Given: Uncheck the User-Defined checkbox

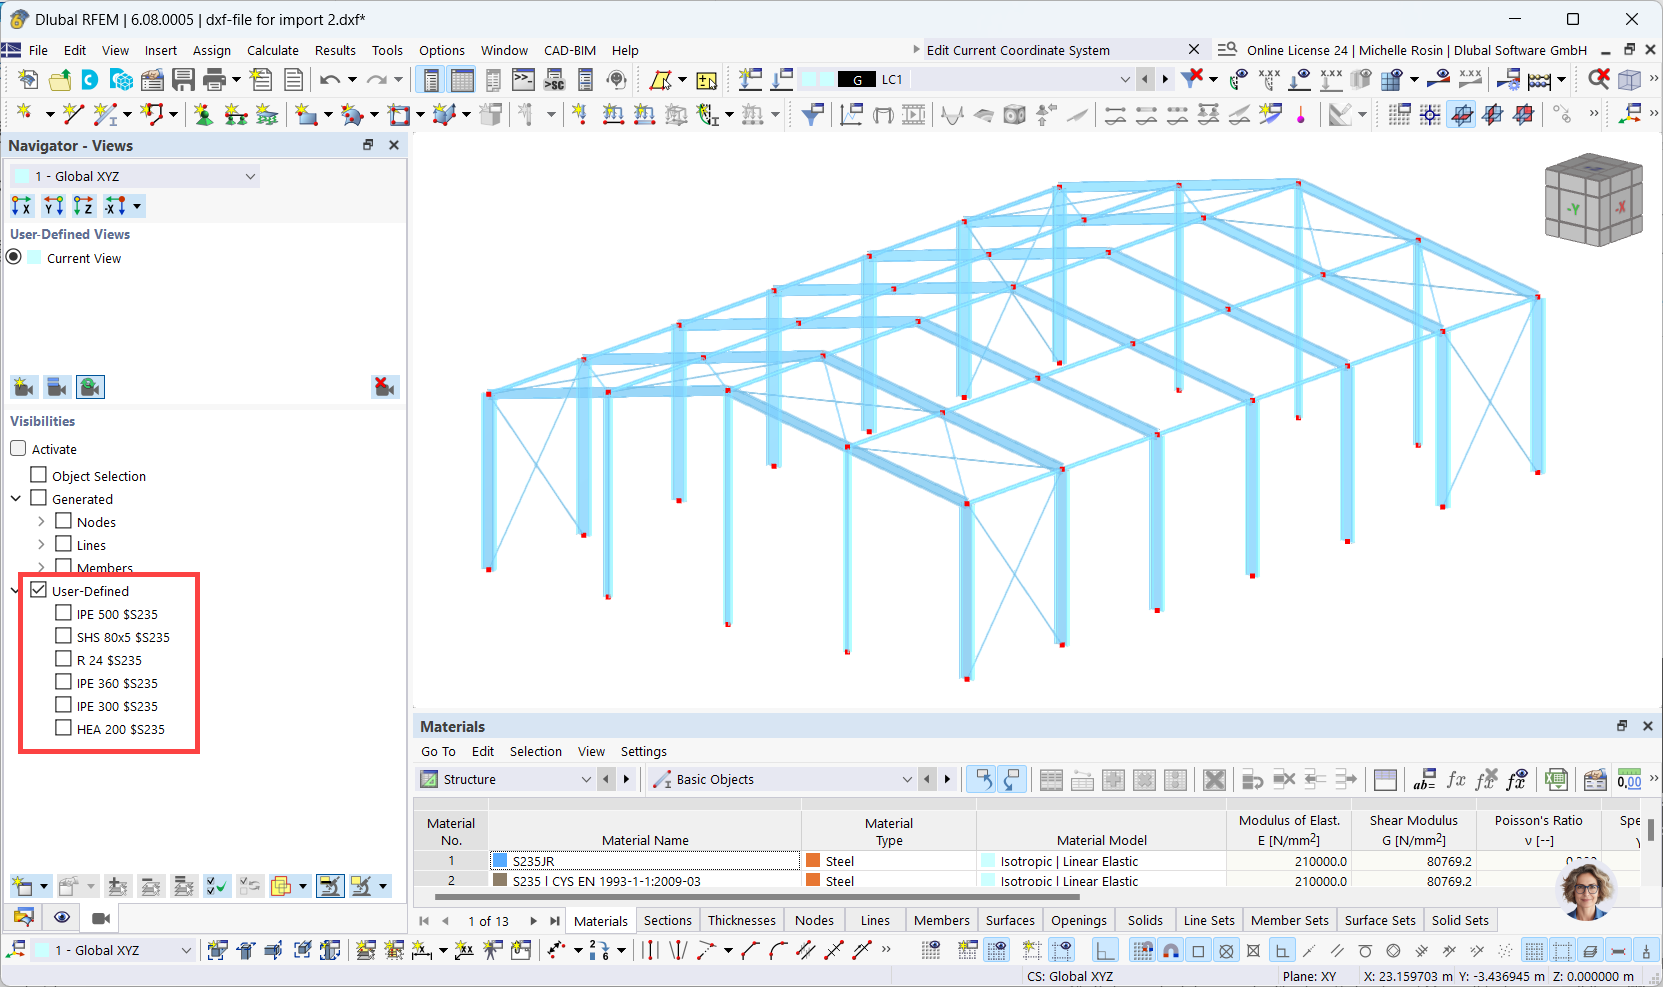Looking at the screenshot, I should click(x=39, y=590).
